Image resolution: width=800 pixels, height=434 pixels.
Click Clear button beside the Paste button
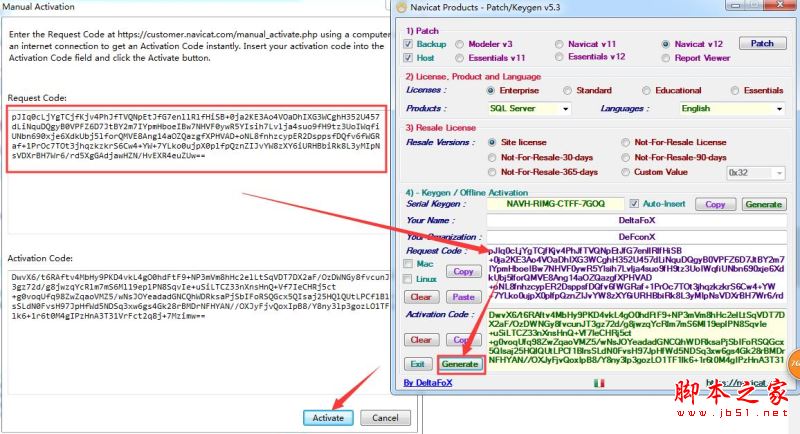[421, 297]
